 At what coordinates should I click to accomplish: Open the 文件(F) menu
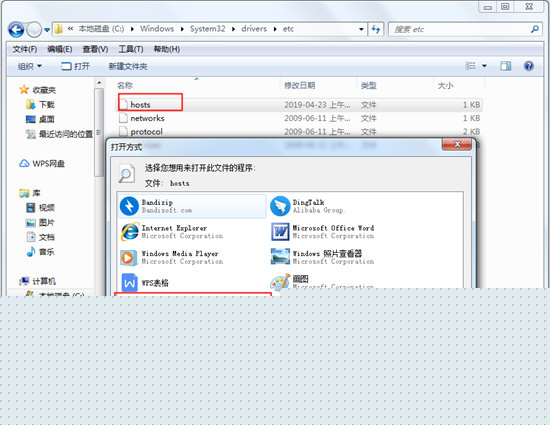[25, 49]
